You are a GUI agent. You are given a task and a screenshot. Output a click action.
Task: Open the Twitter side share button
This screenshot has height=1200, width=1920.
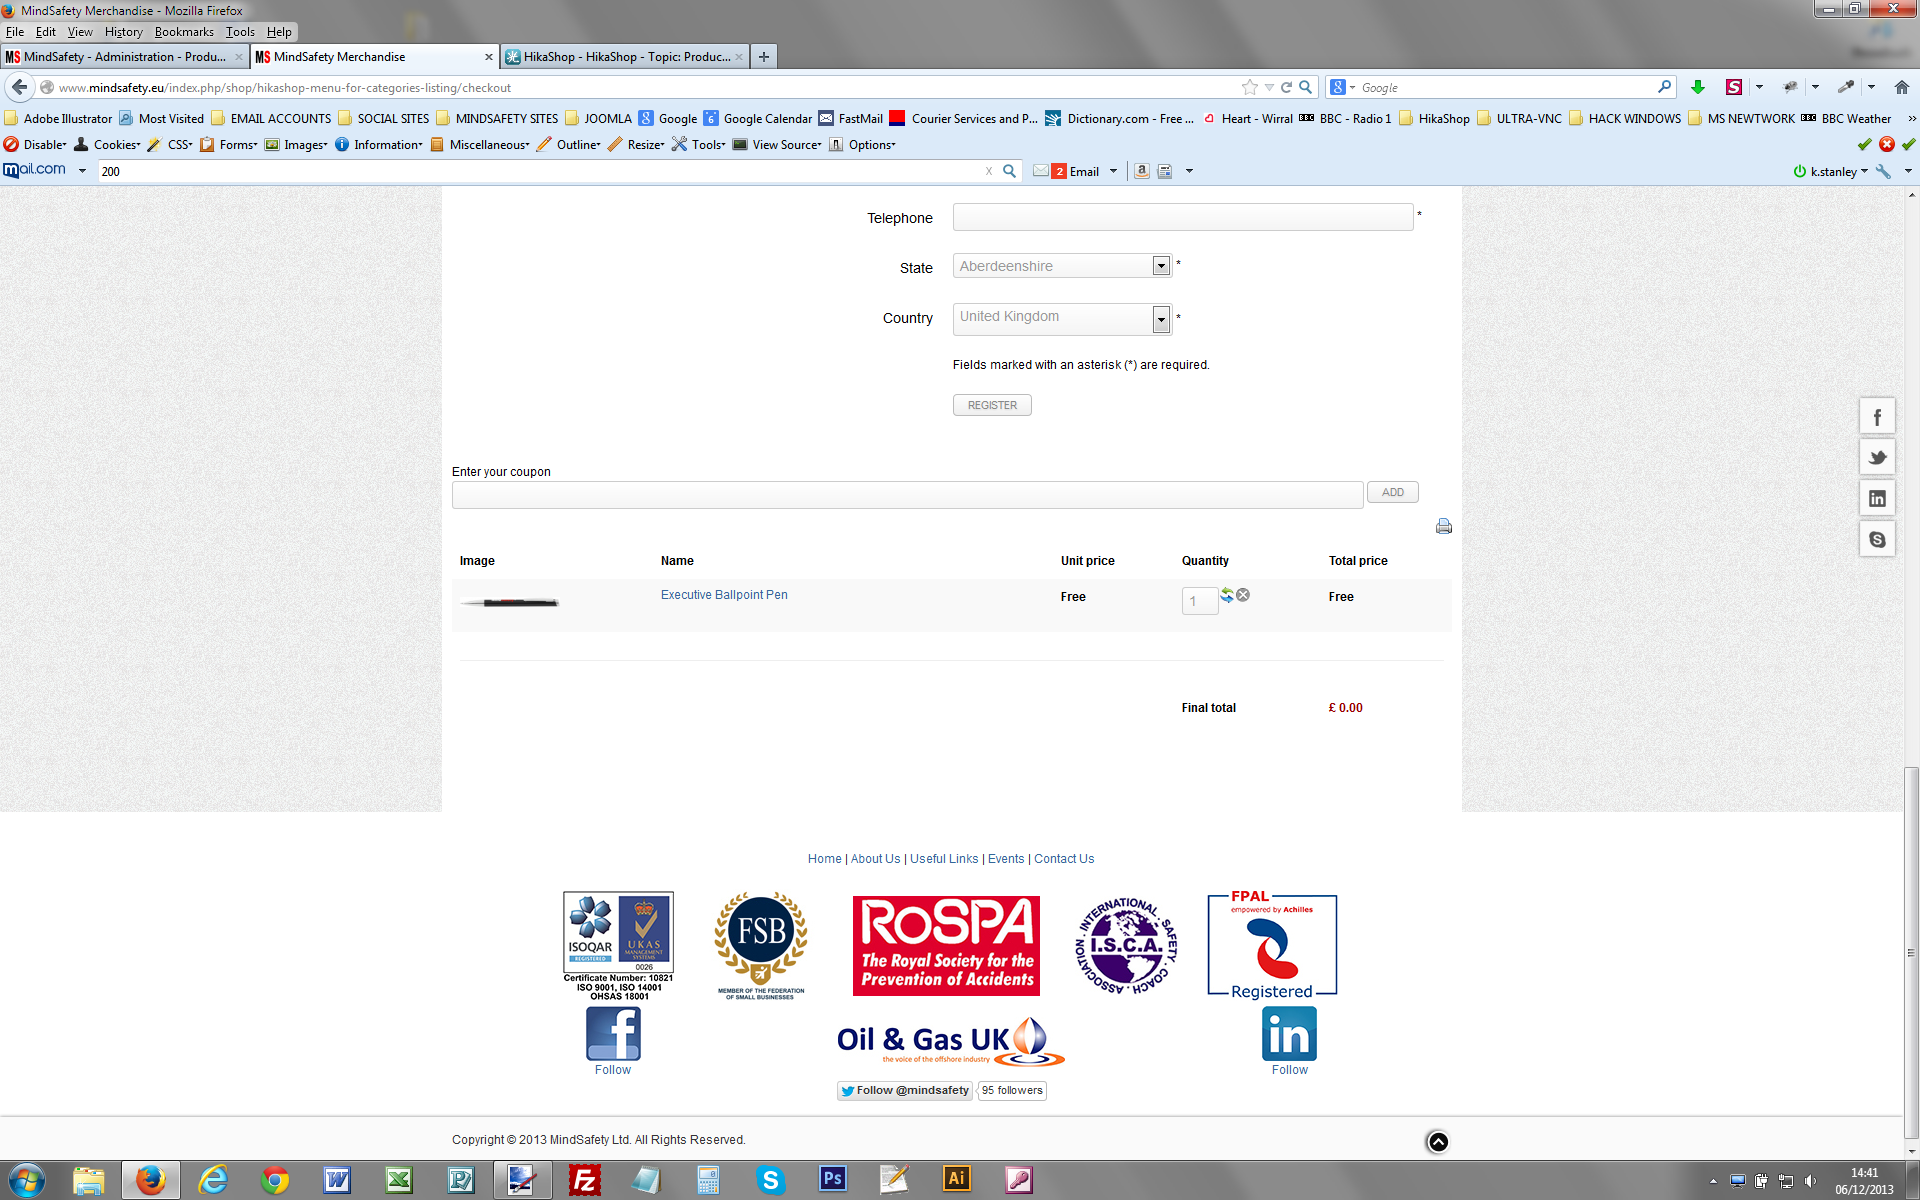tap(1877, 458)
